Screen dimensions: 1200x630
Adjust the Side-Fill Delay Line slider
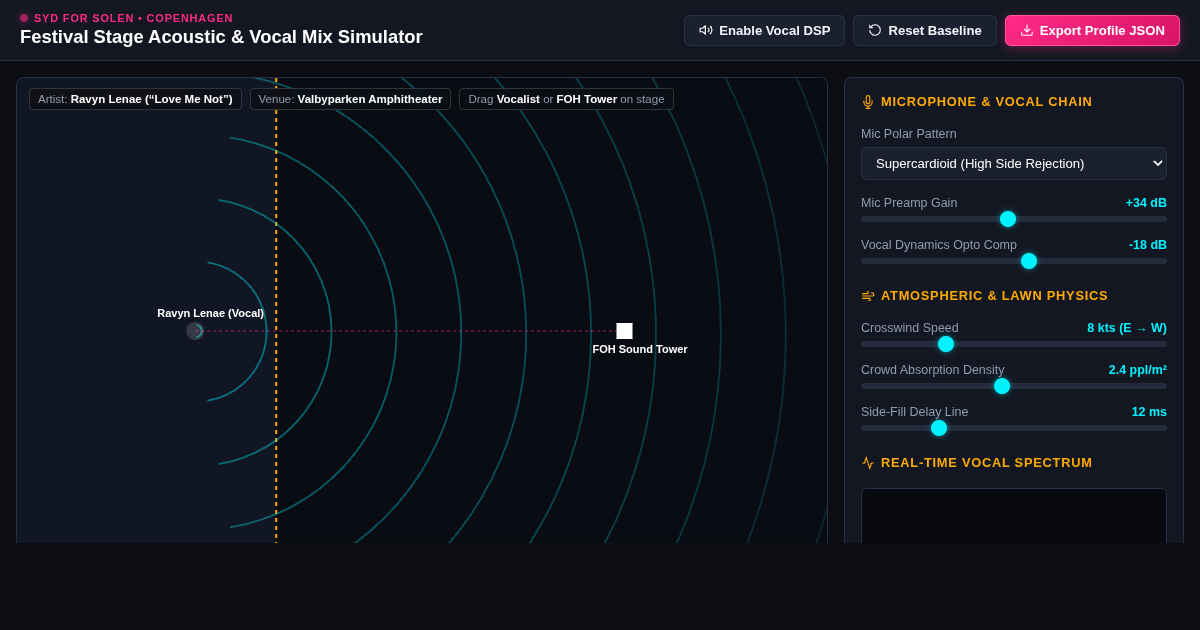[x=1014, y=428]
